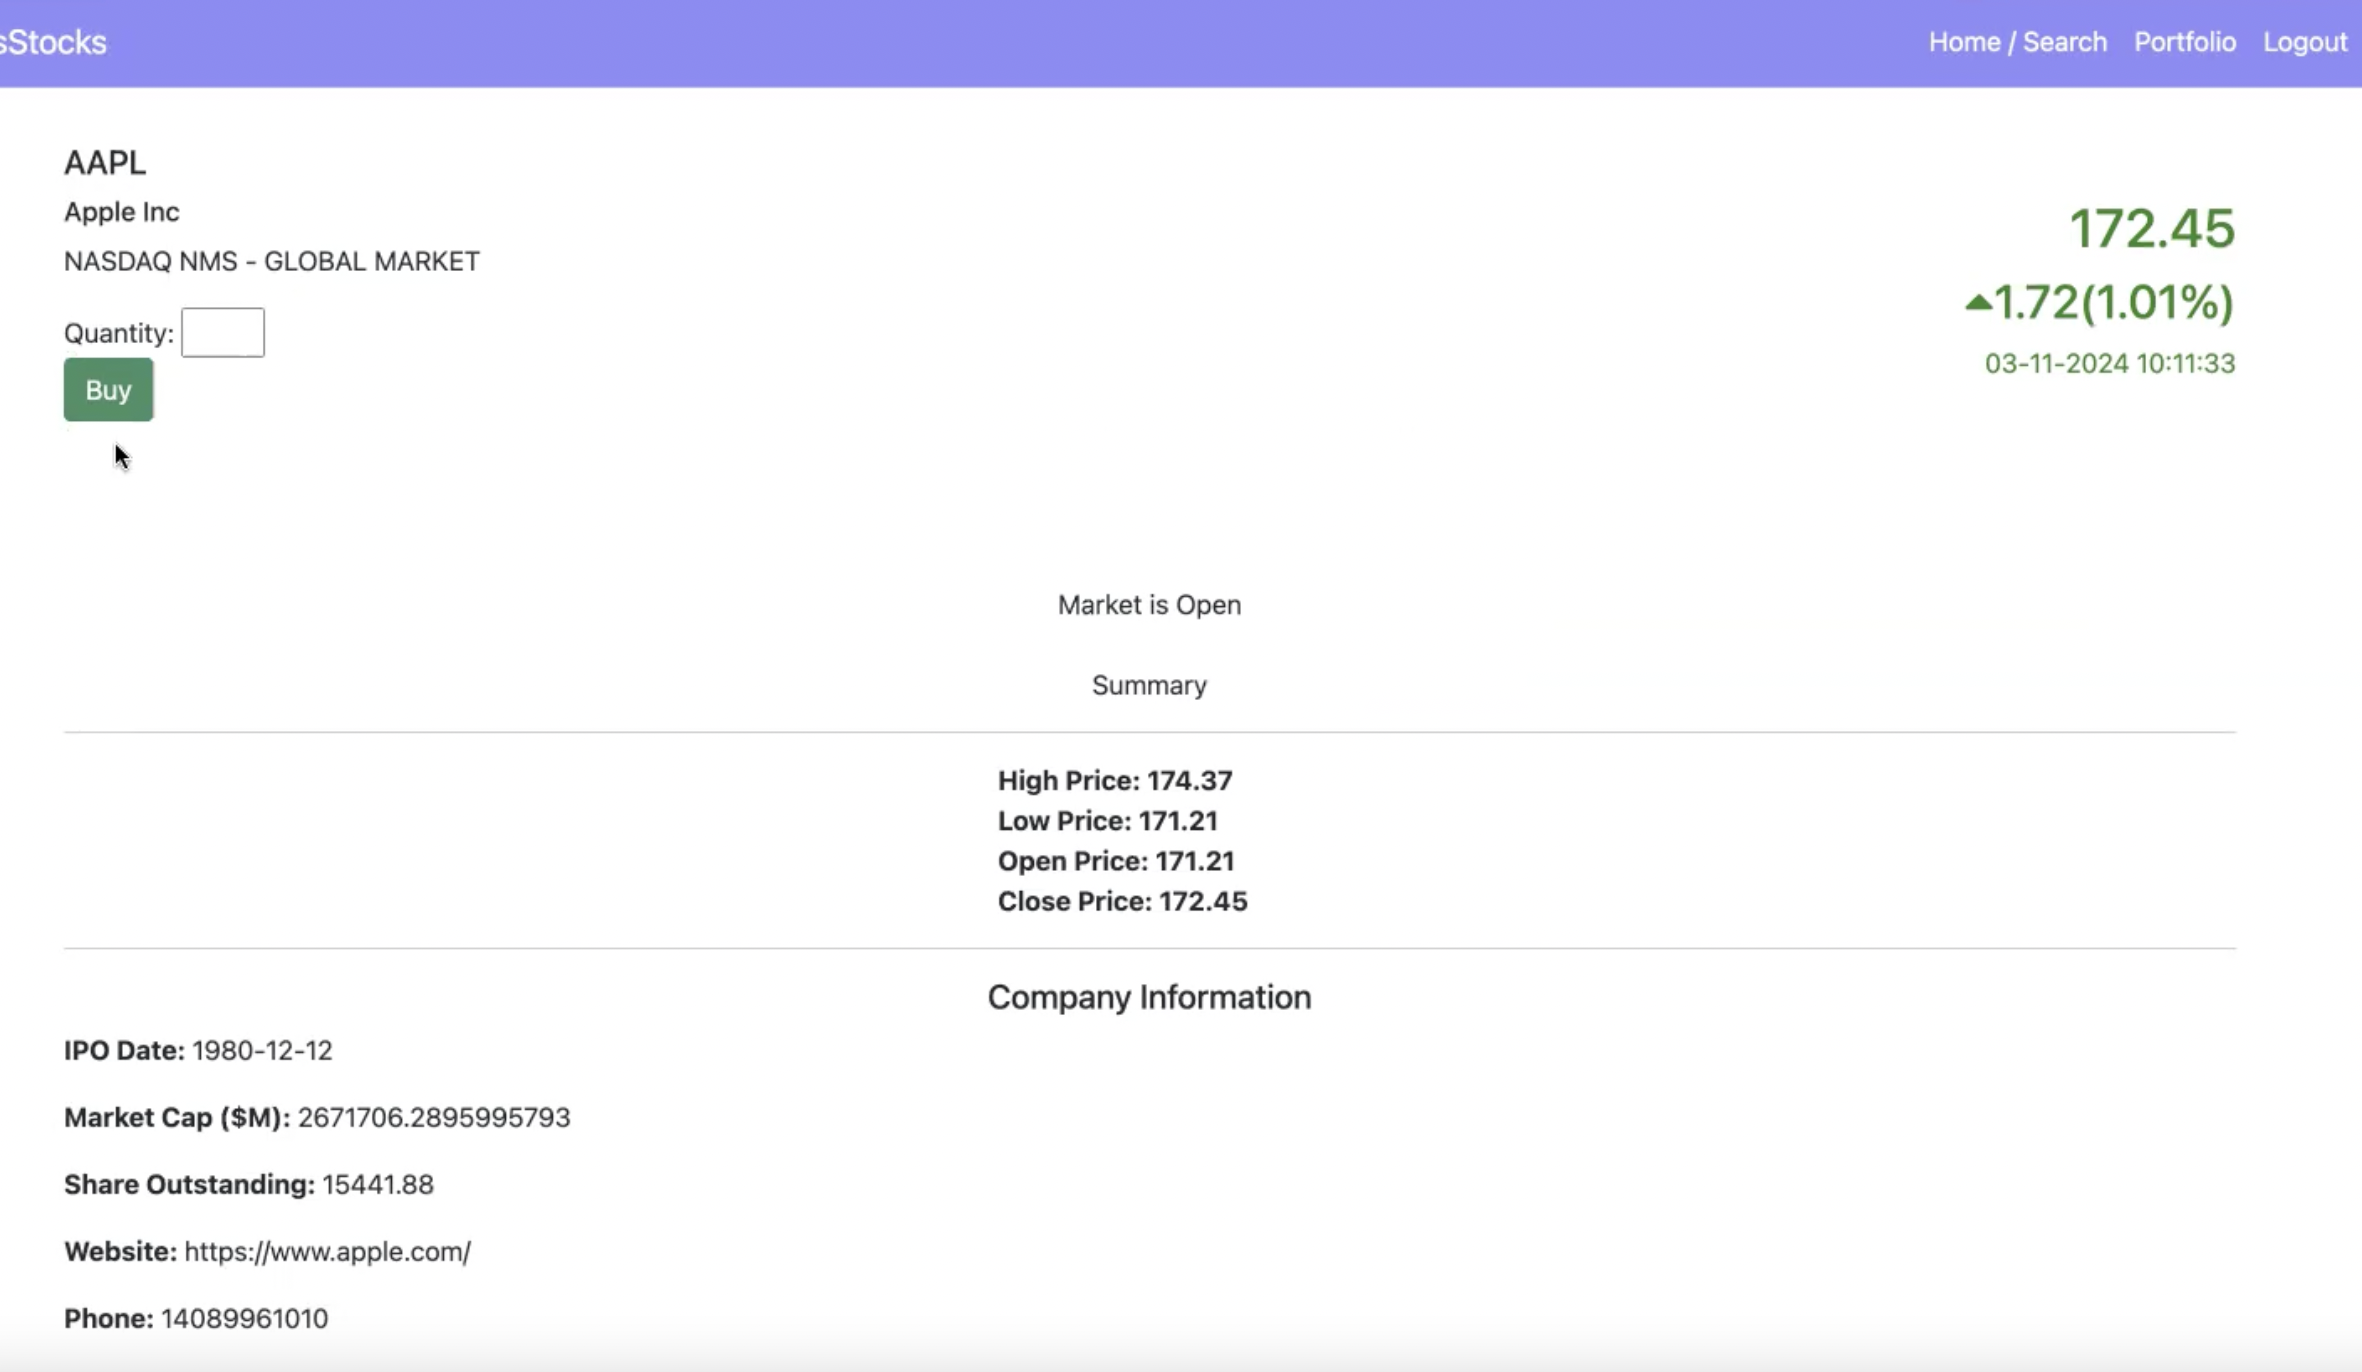Click the green Buy button
This screenshot has width=2362, height=1372.
coord(108,390)
